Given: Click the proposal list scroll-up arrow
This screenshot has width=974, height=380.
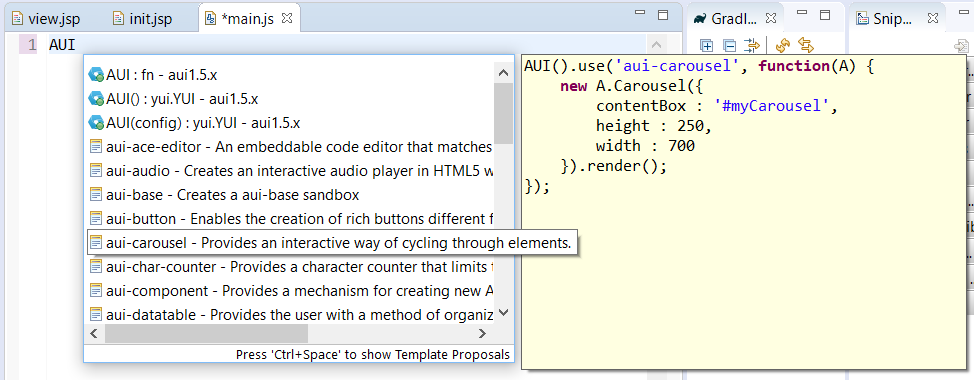Looking at the screenshot, I should 504,73.
